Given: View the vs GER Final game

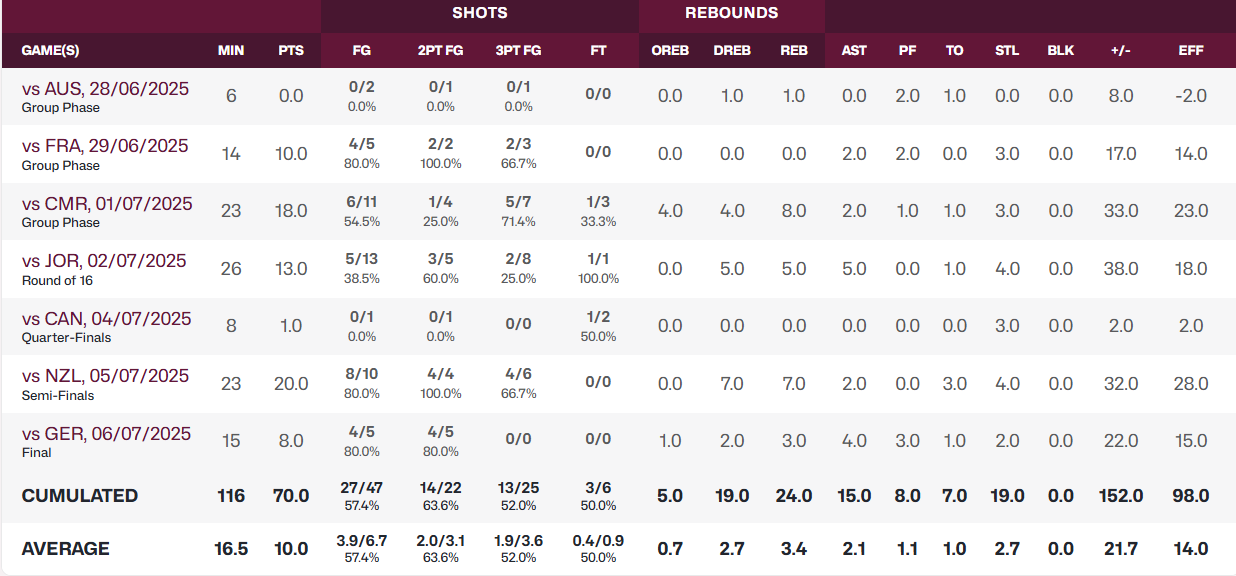Looking at the screenshot, I should click(106, 434).
